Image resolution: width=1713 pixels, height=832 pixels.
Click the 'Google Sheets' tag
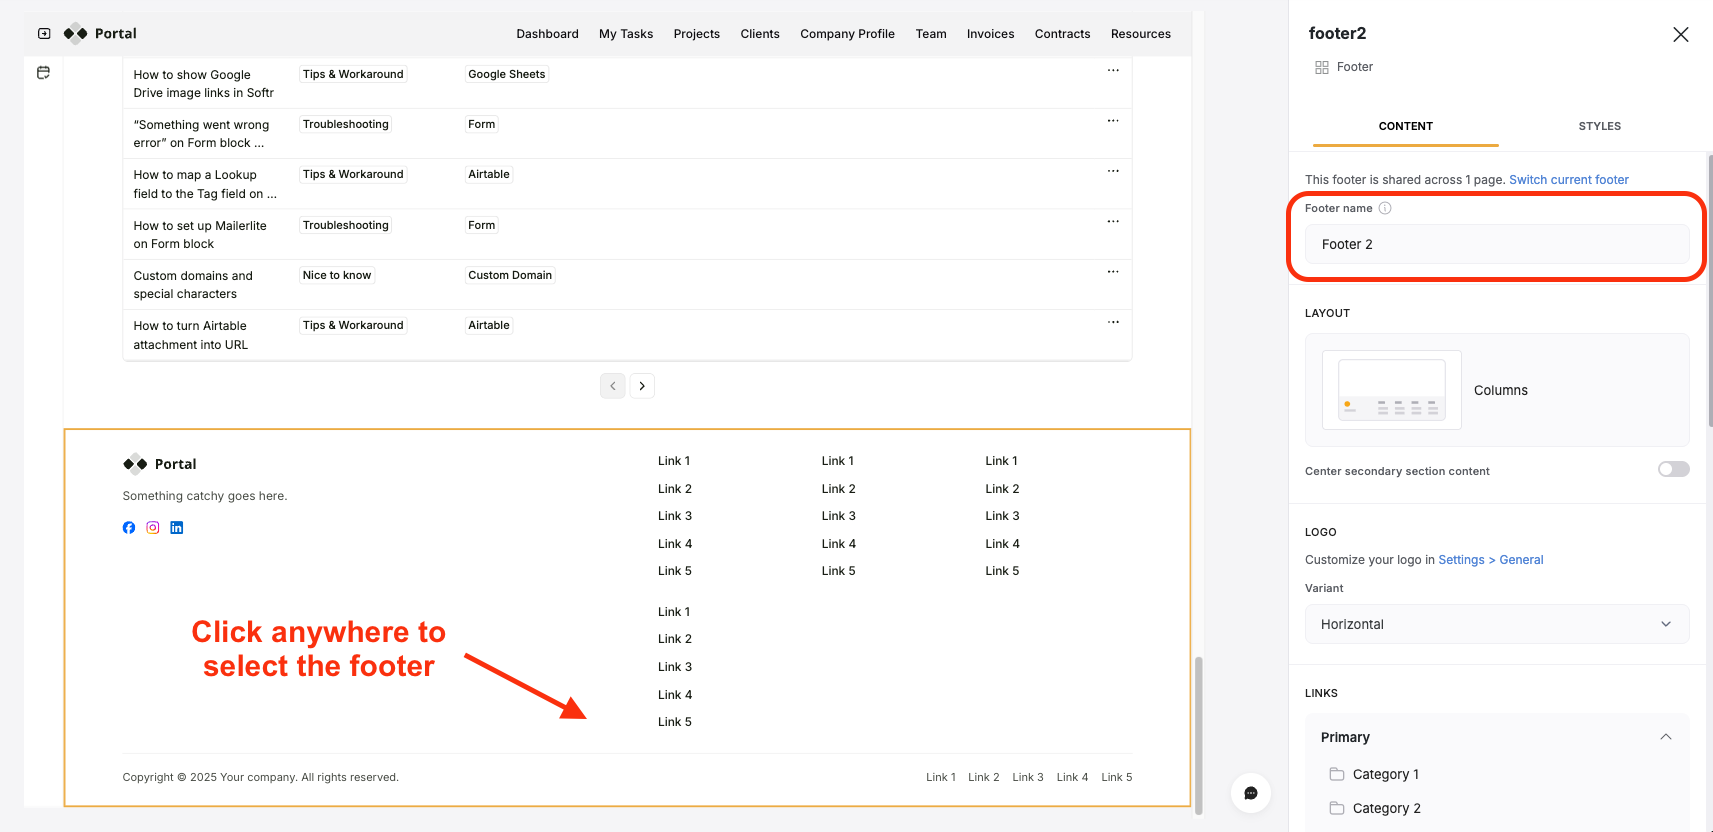(x=507, y=74)
